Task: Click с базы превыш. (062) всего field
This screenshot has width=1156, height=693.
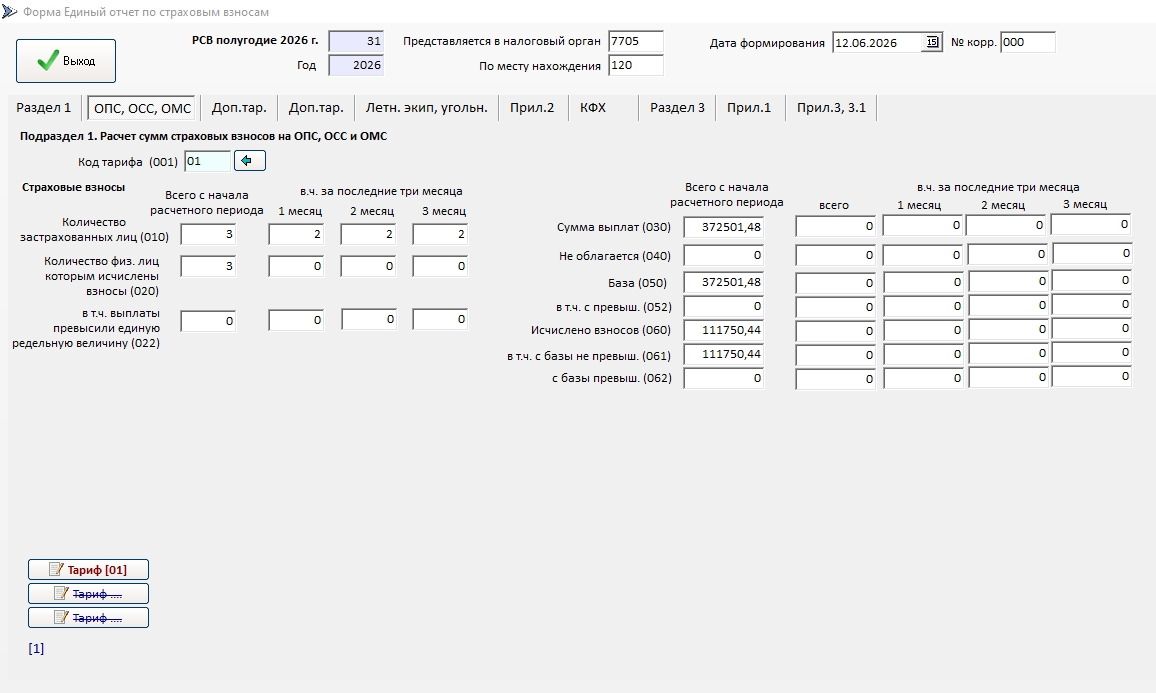Action: click(x=836, y=379)
